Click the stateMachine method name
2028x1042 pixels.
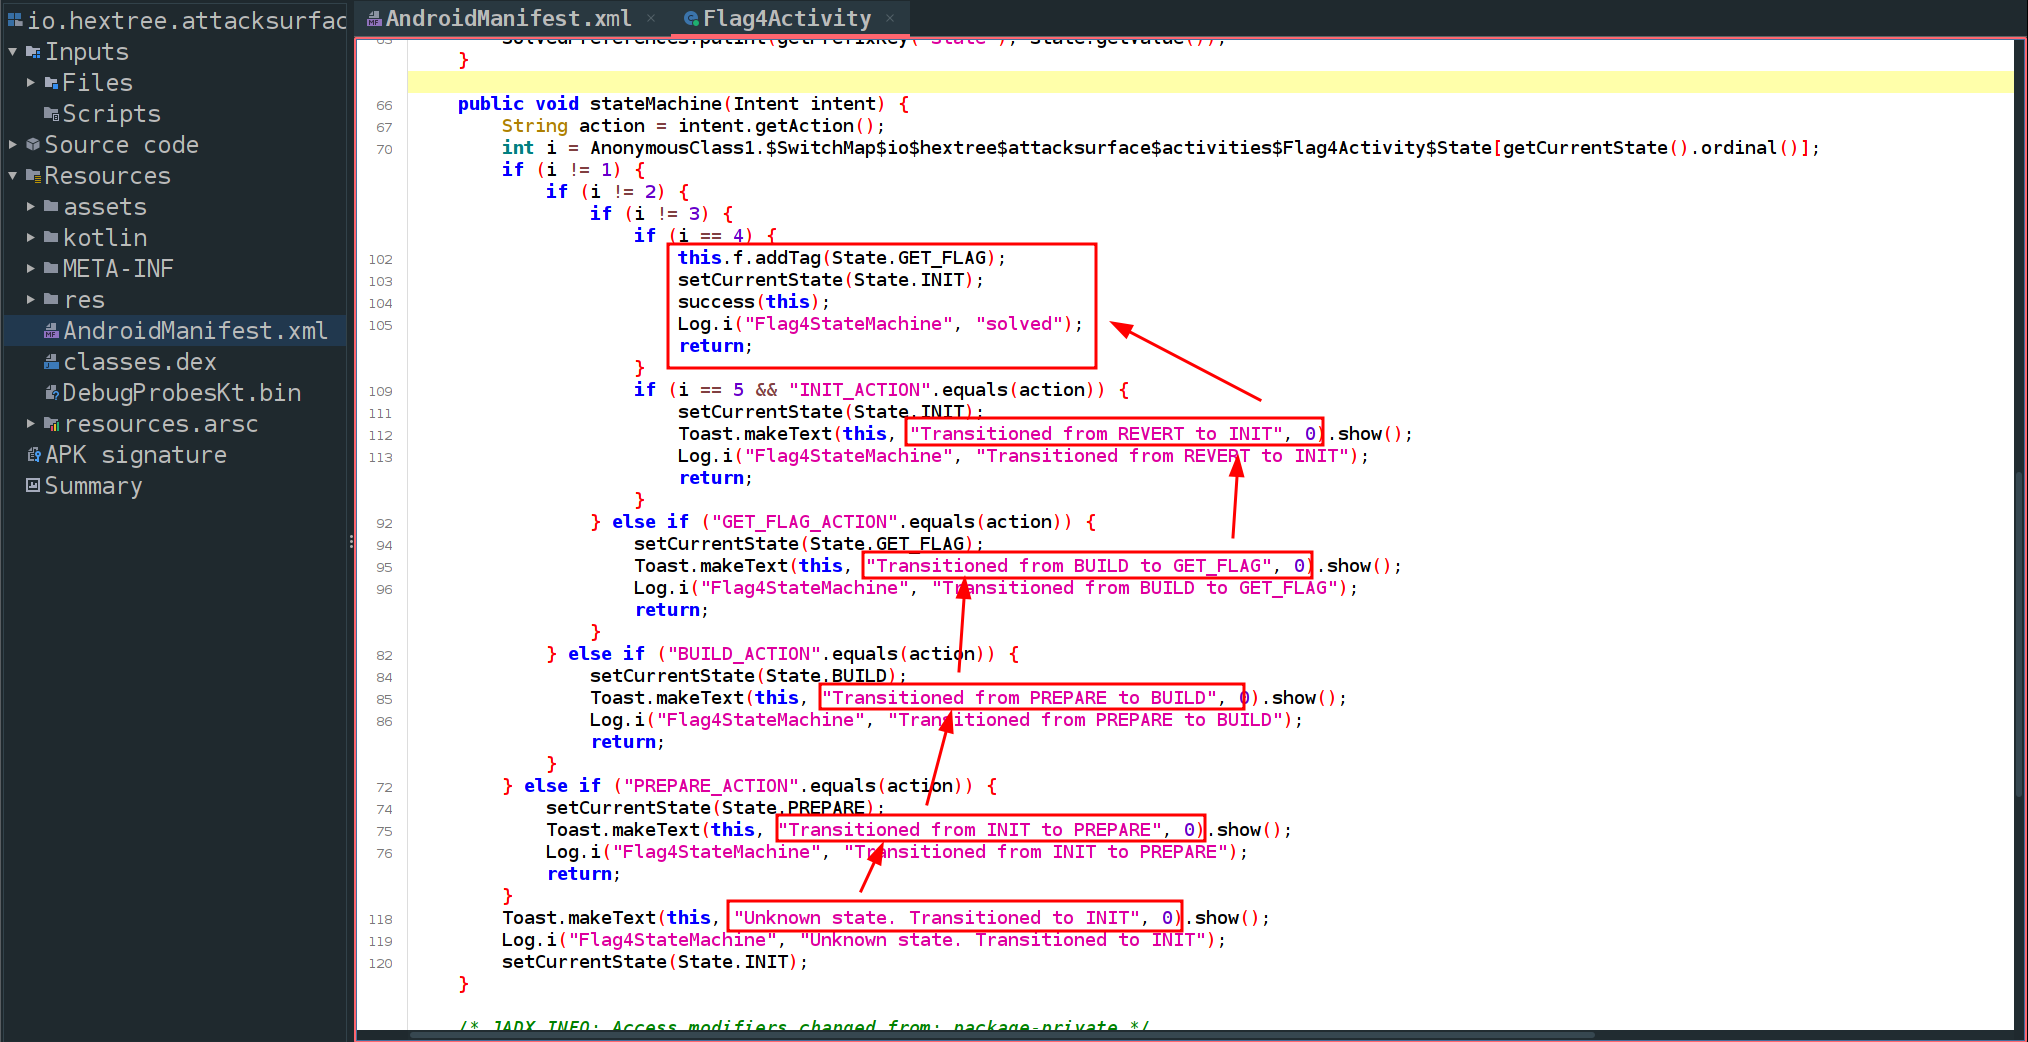656,103
